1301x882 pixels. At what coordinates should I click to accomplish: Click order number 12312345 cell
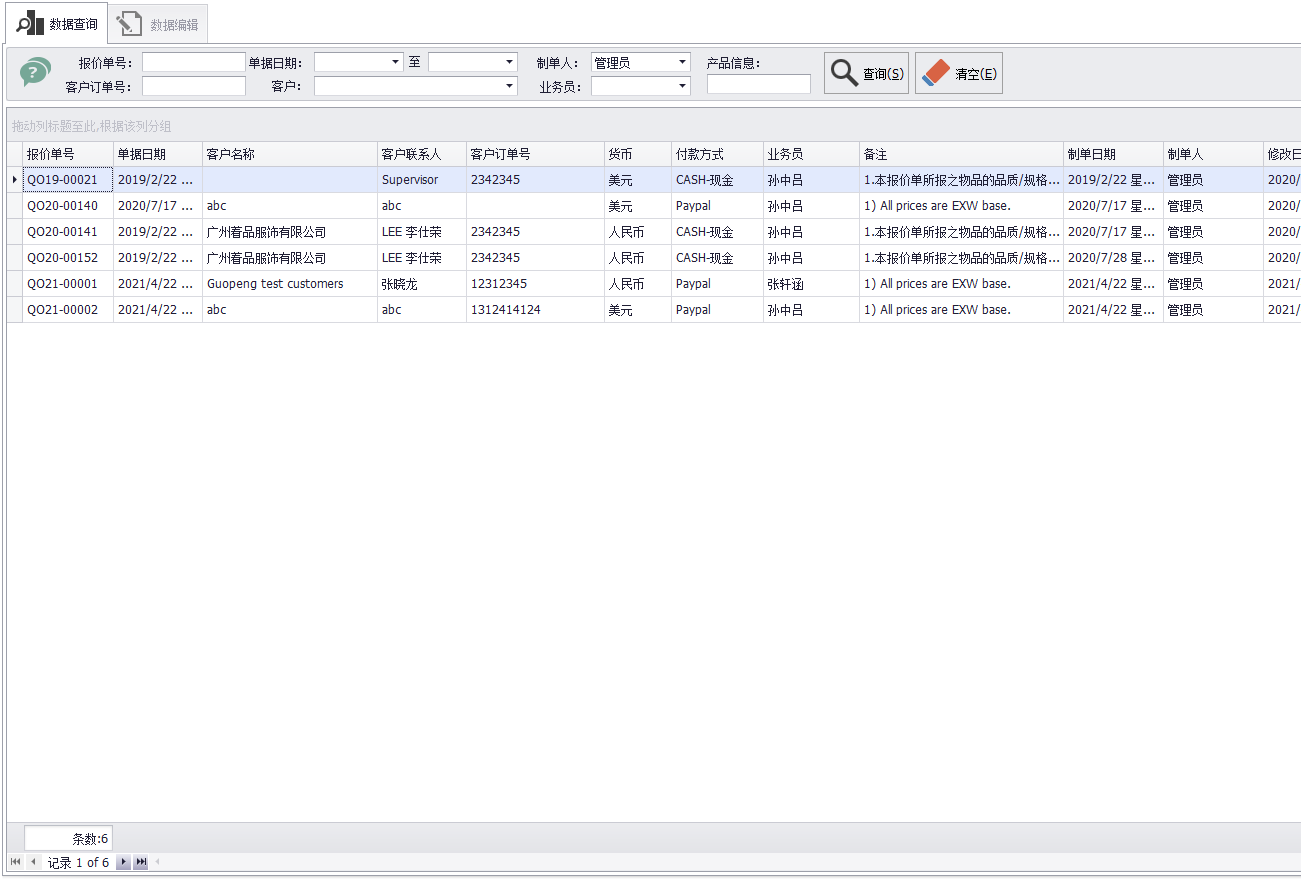point(536,284)
